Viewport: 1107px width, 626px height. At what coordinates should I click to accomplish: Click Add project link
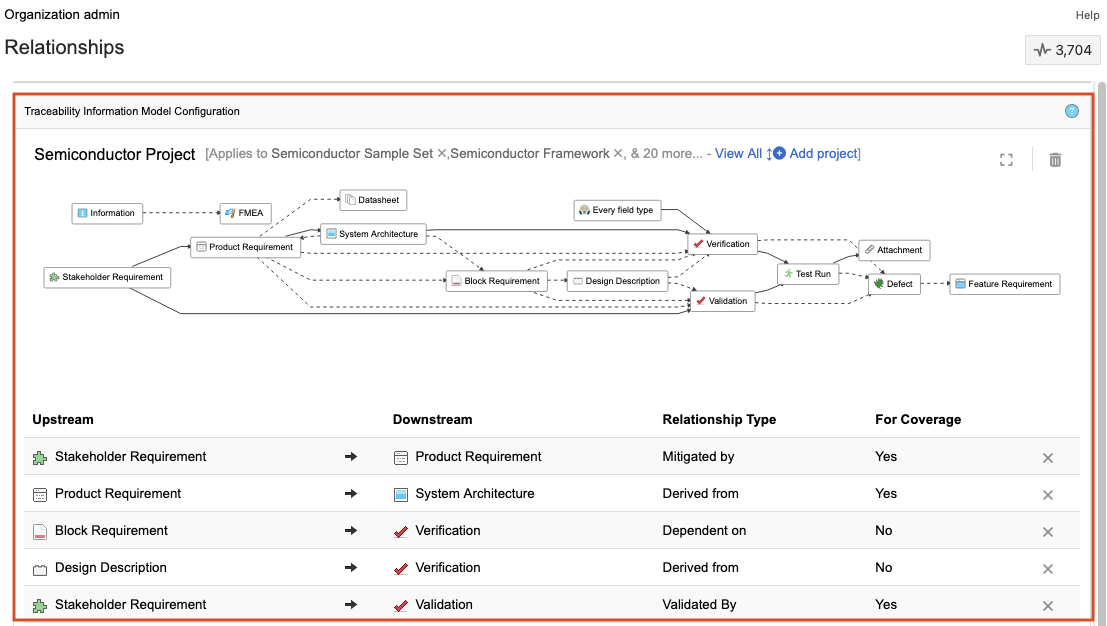(x=823, y=153)
